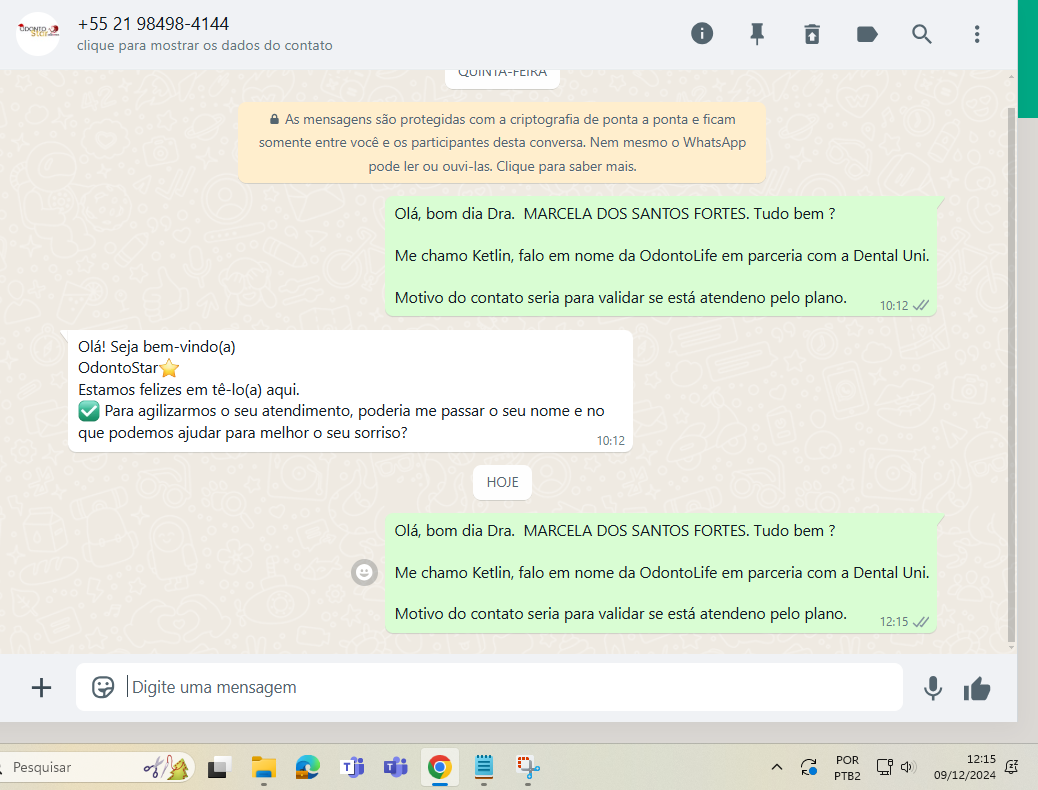The width and height of the screenshot is (1038, 790).
Task: Click the sync status tray icon
Action: pos(808,767)
